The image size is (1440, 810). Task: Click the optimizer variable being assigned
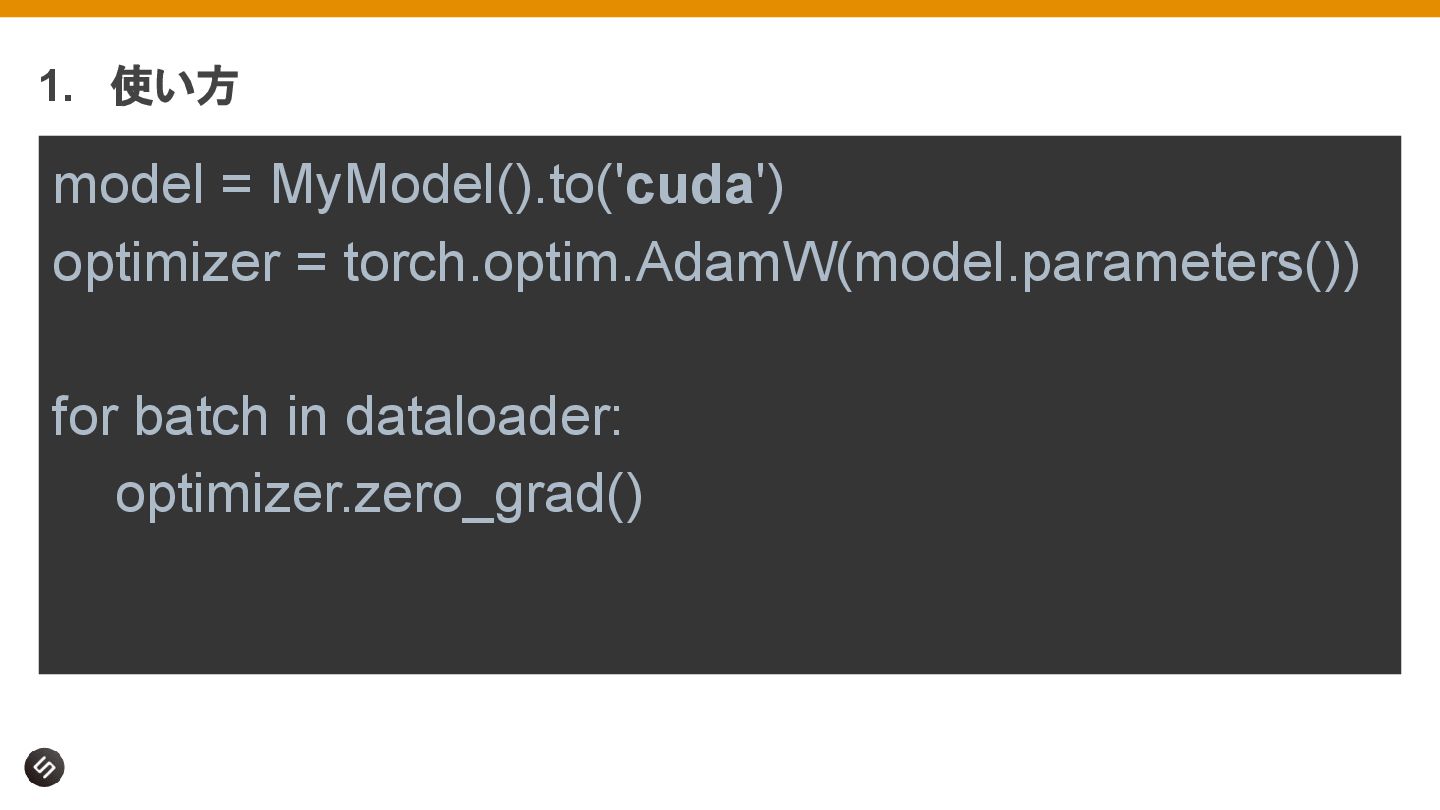tap(165, 263)
